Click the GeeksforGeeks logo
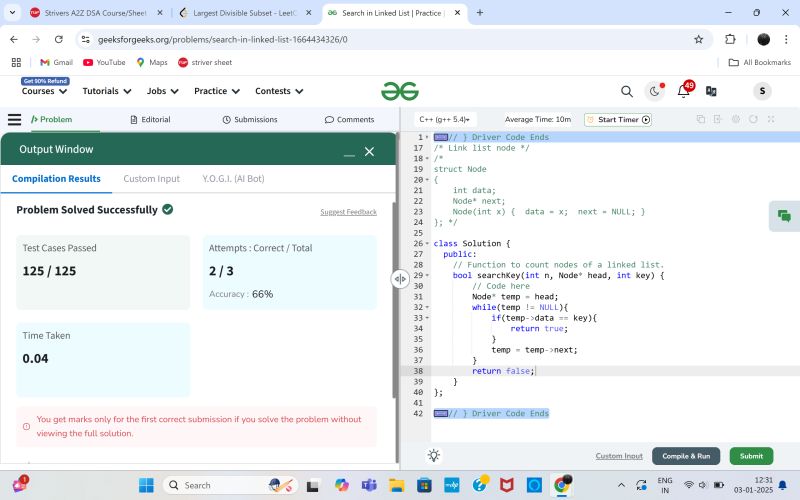800x500 pixels. tap(400, 91)
